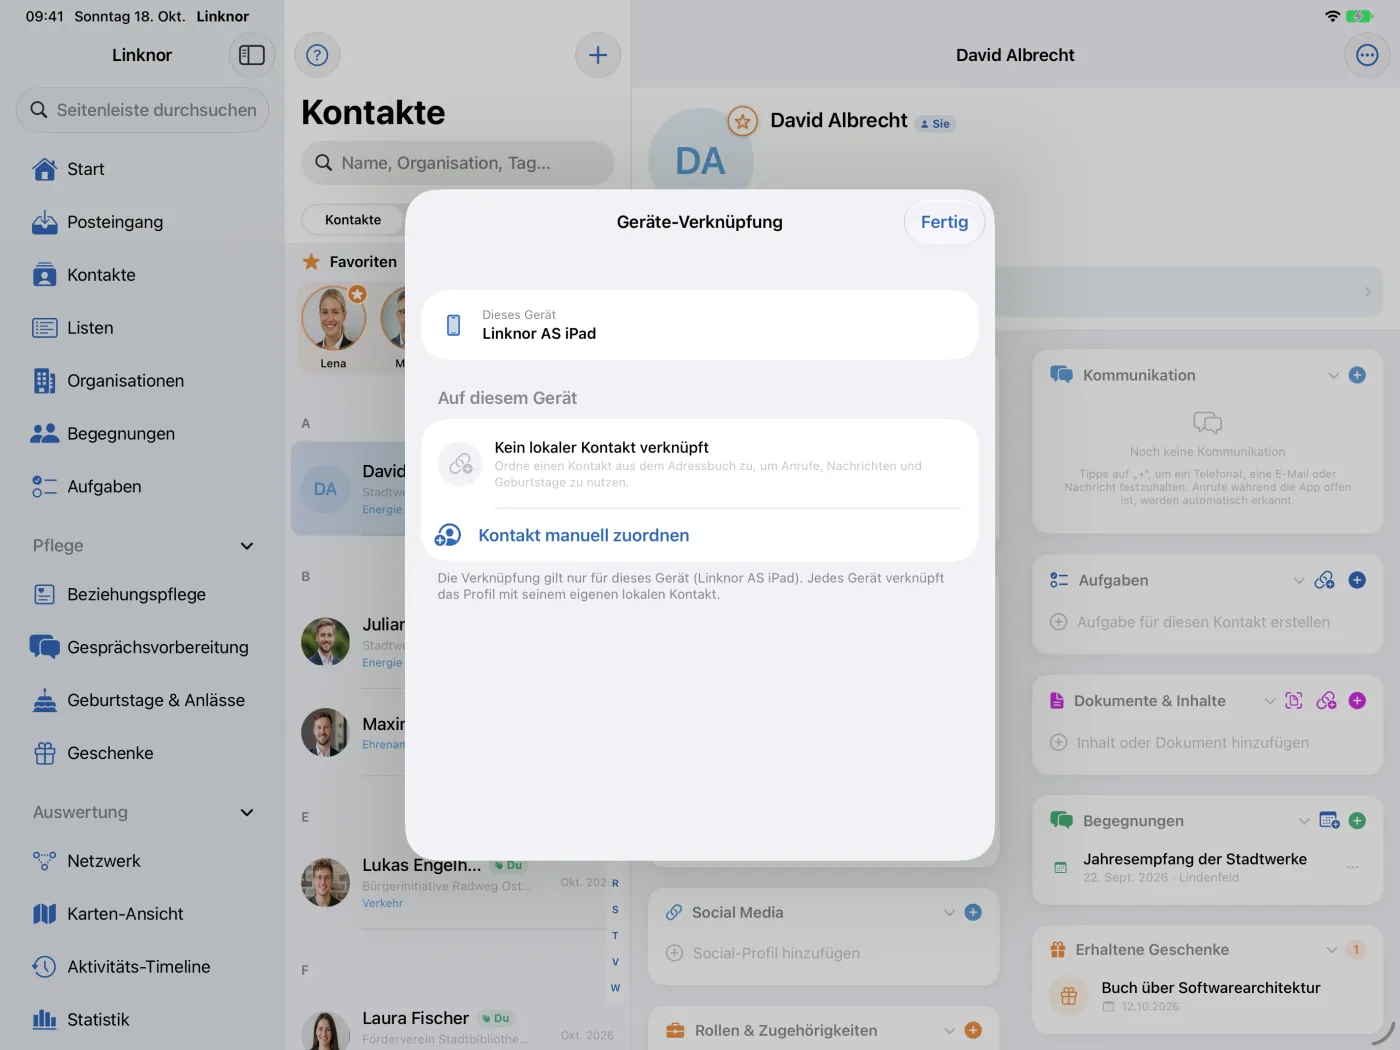Viewport: 1400px width, 1050px height.
Task: Add an encounter in Begegnungen card
Action: 1357,821
